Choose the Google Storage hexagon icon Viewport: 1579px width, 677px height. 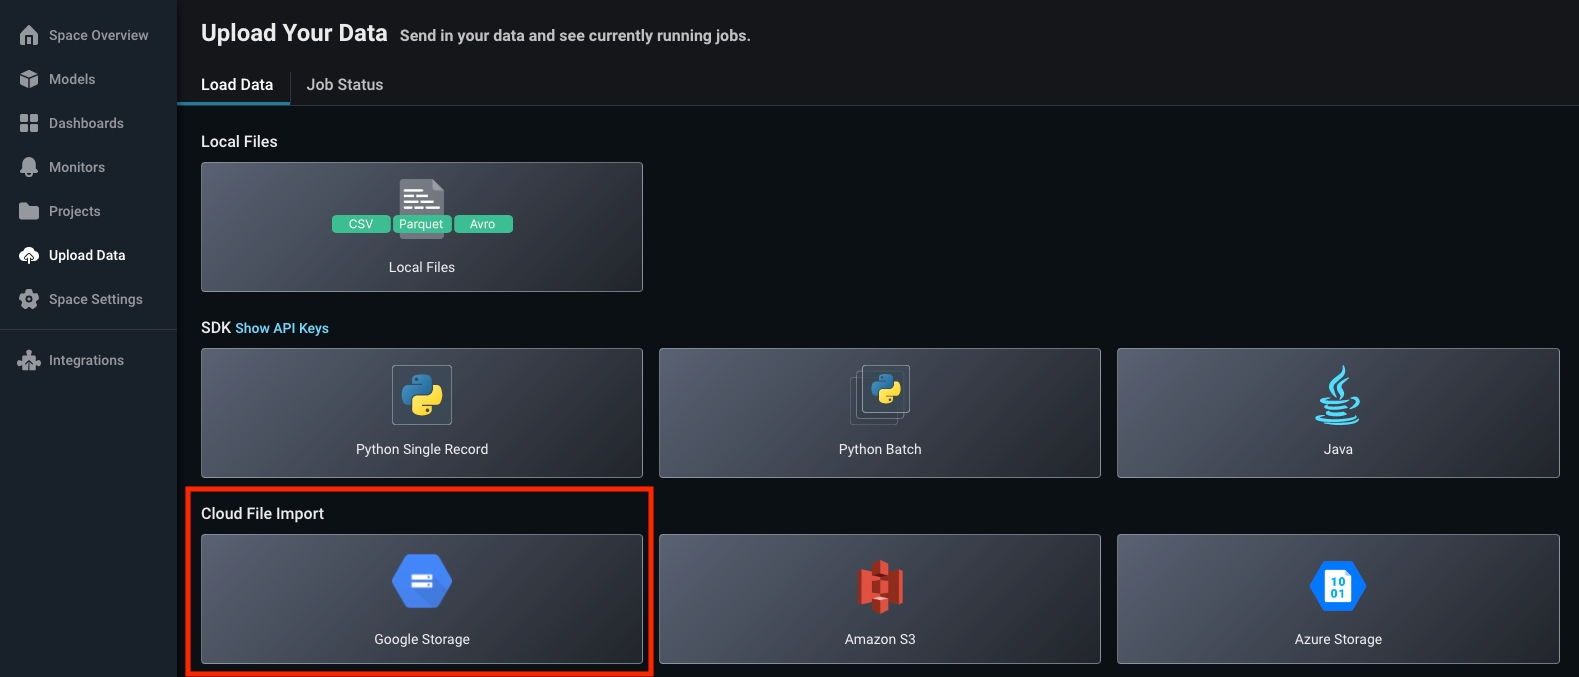coord(422,581)
